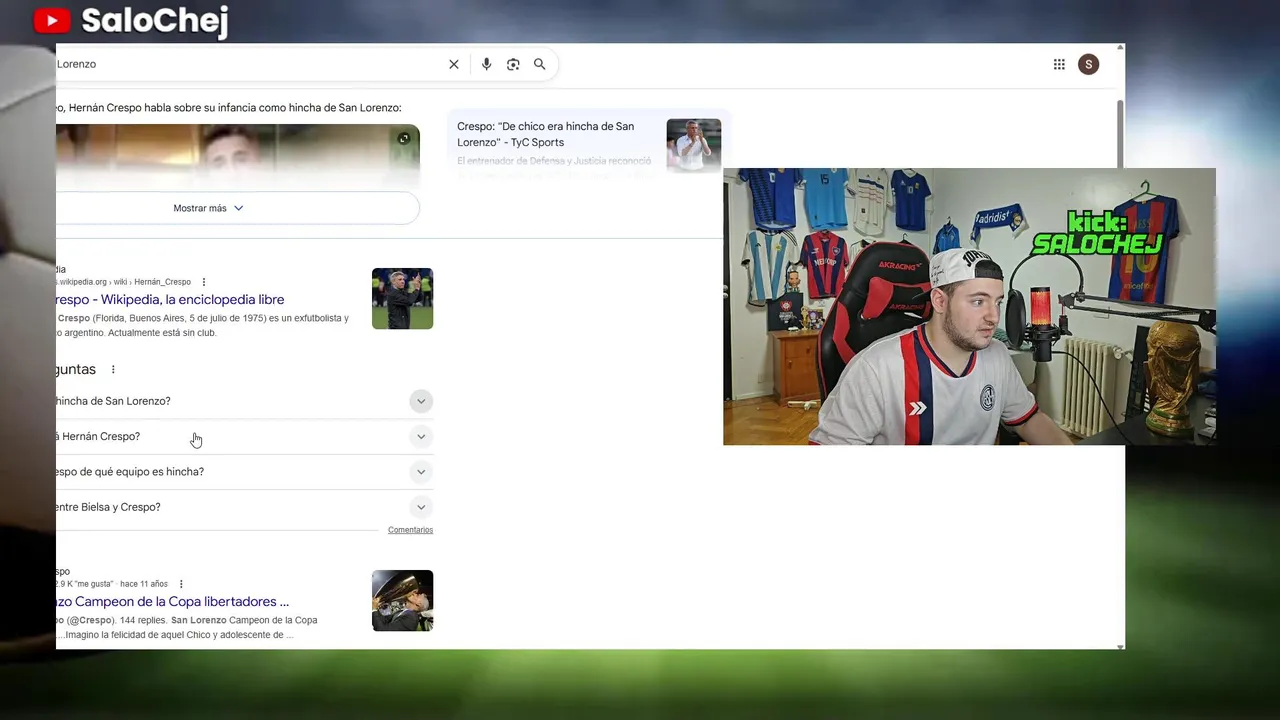This screenshot has height=720, width=1280.
Task: Open 'Campeon de la Copa libertadores' result link
Action: coord(173,601)
